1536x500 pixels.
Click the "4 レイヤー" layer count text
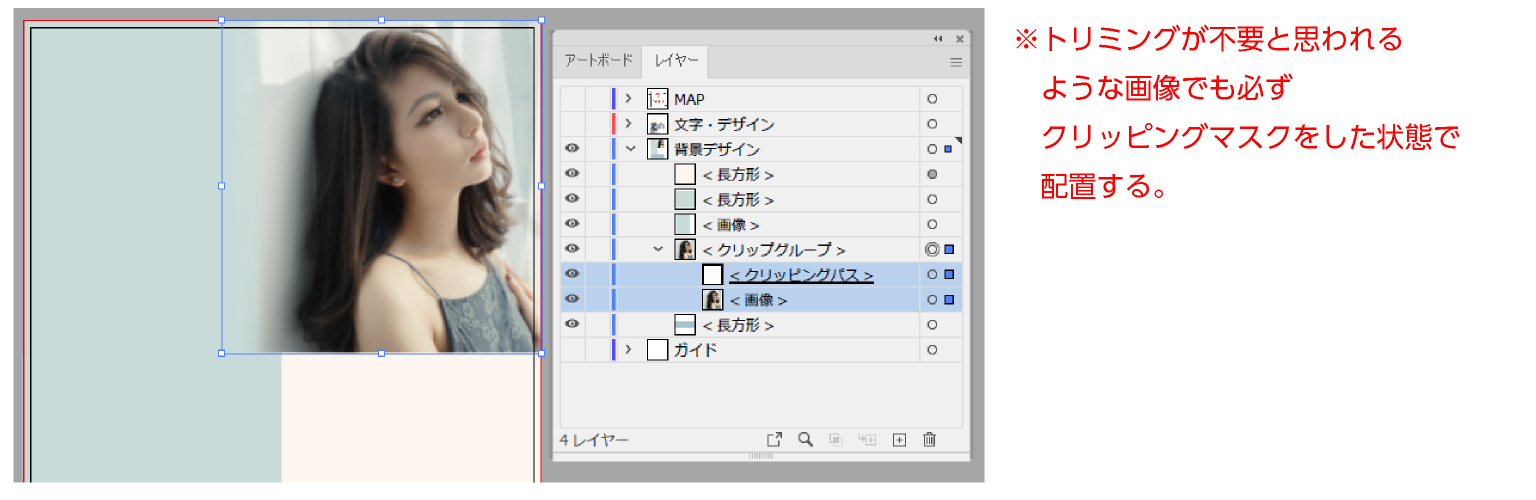pyautogui.click(x=594, y=440)
